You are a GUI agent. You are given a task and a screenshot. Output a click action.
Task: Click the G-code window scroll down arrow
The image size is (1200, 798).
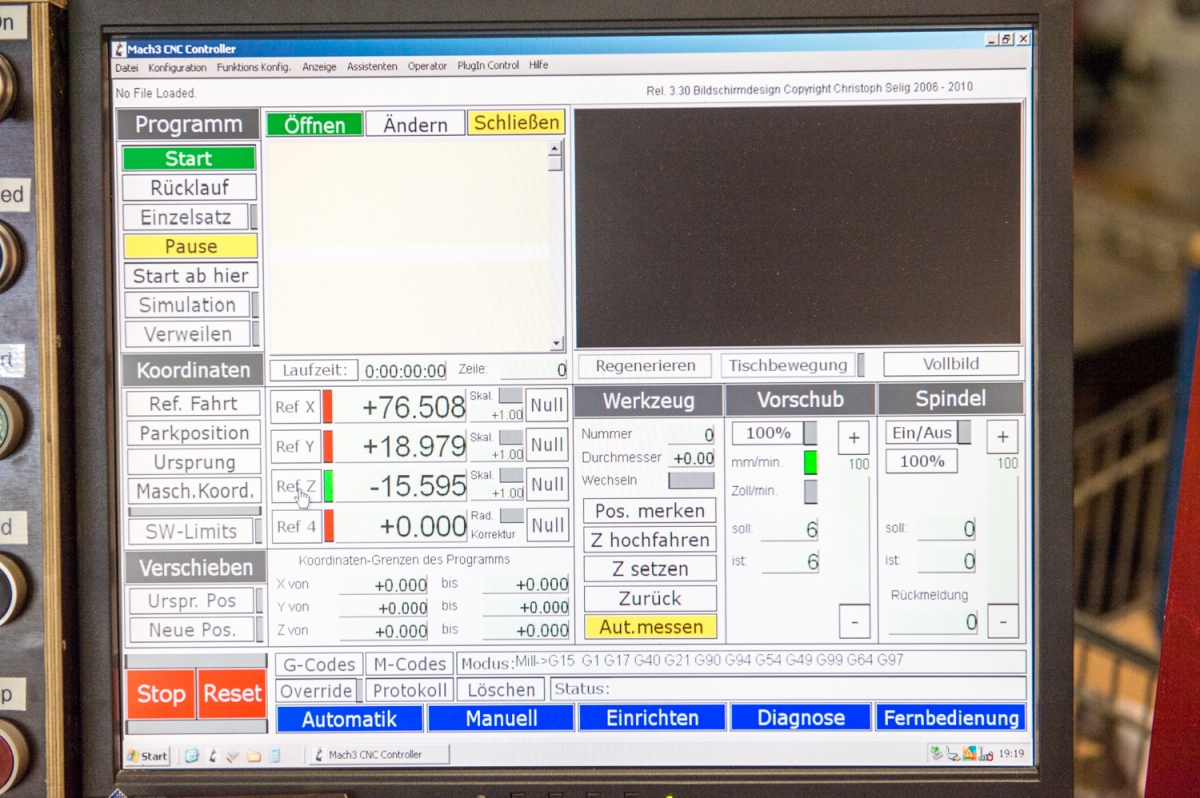pos(557,343)
